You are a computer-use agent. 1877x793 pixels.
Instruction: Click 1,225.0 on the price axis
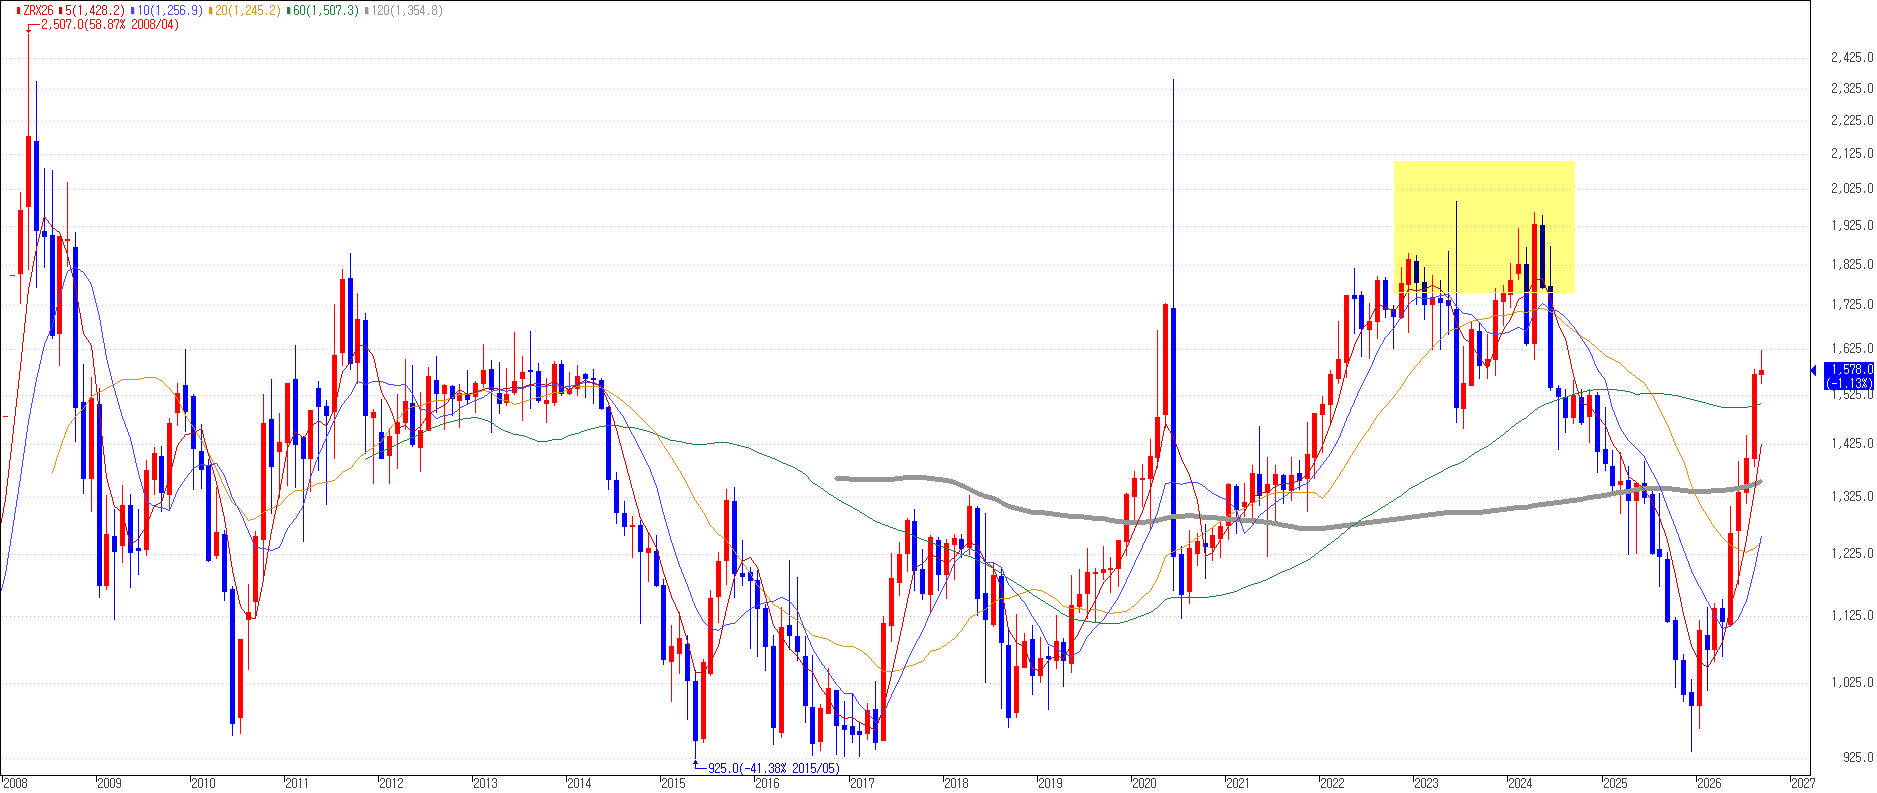coord(1852,554)
